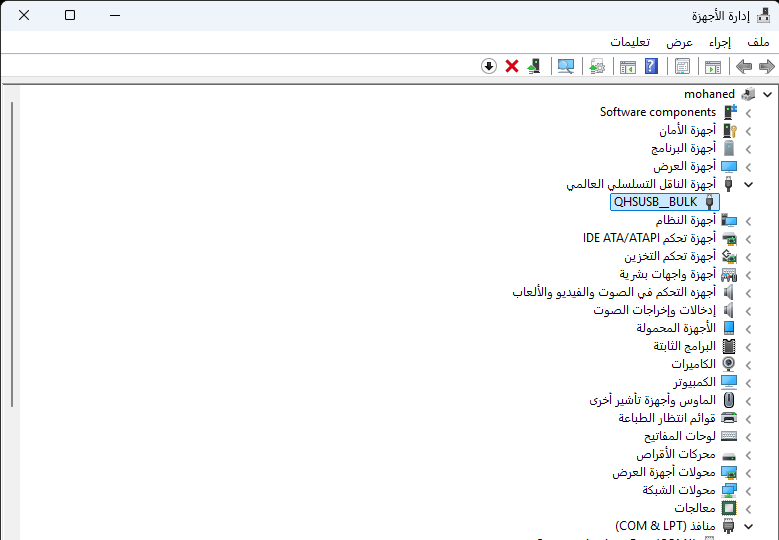779x540 pixels.
Task: Click the blue Help question-mark icon
Action: [x=651, y=66]
